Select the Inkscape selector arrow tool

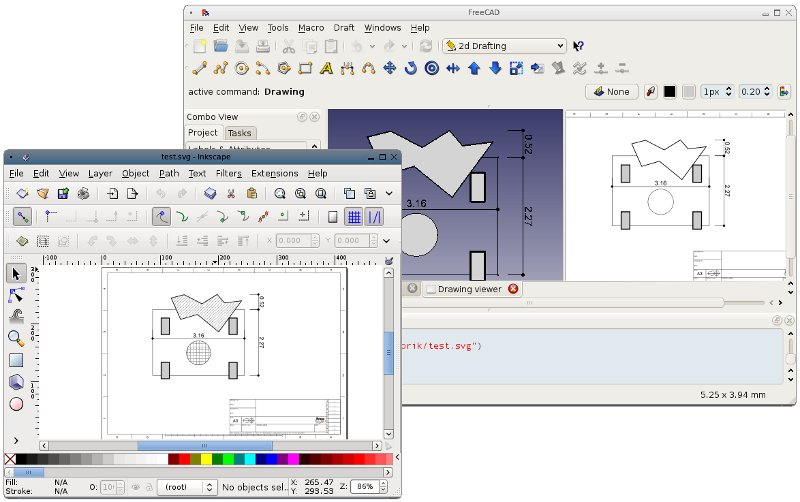(x=16, y=273)
